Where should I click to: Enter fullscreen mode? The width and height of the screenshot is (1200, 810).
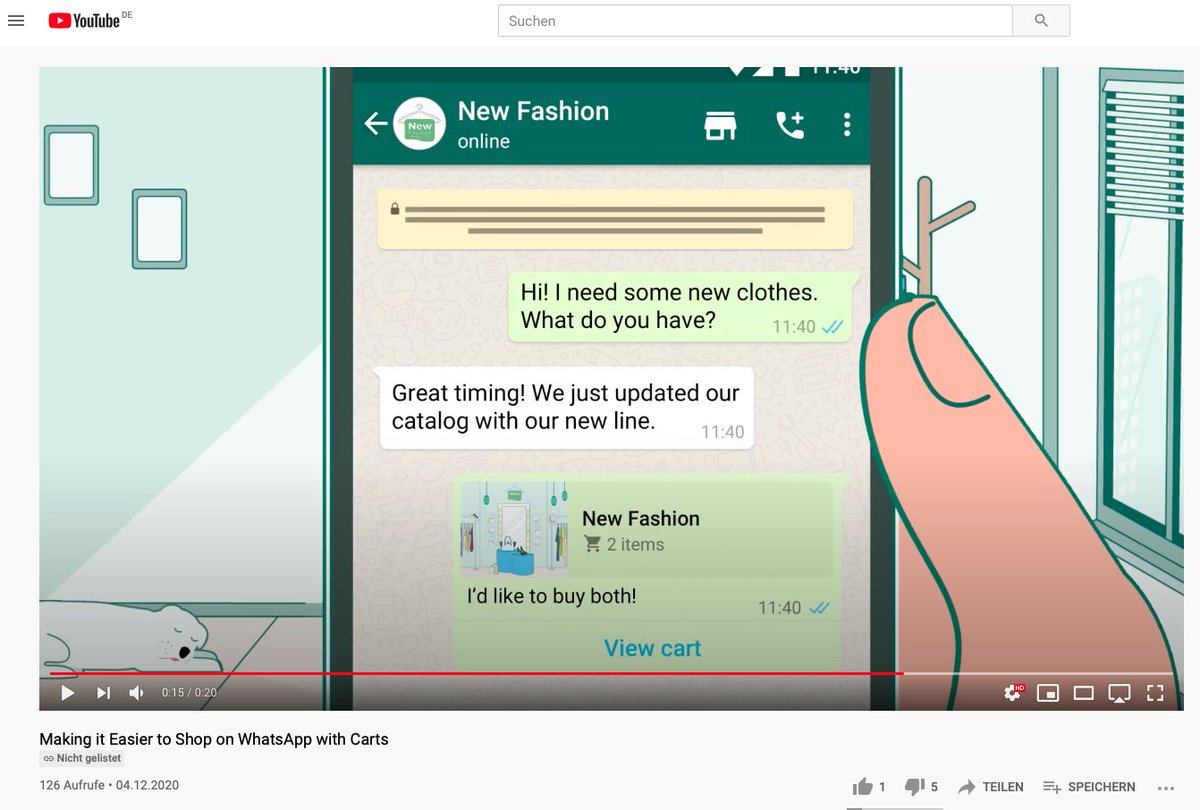[x=1155, y=692]
